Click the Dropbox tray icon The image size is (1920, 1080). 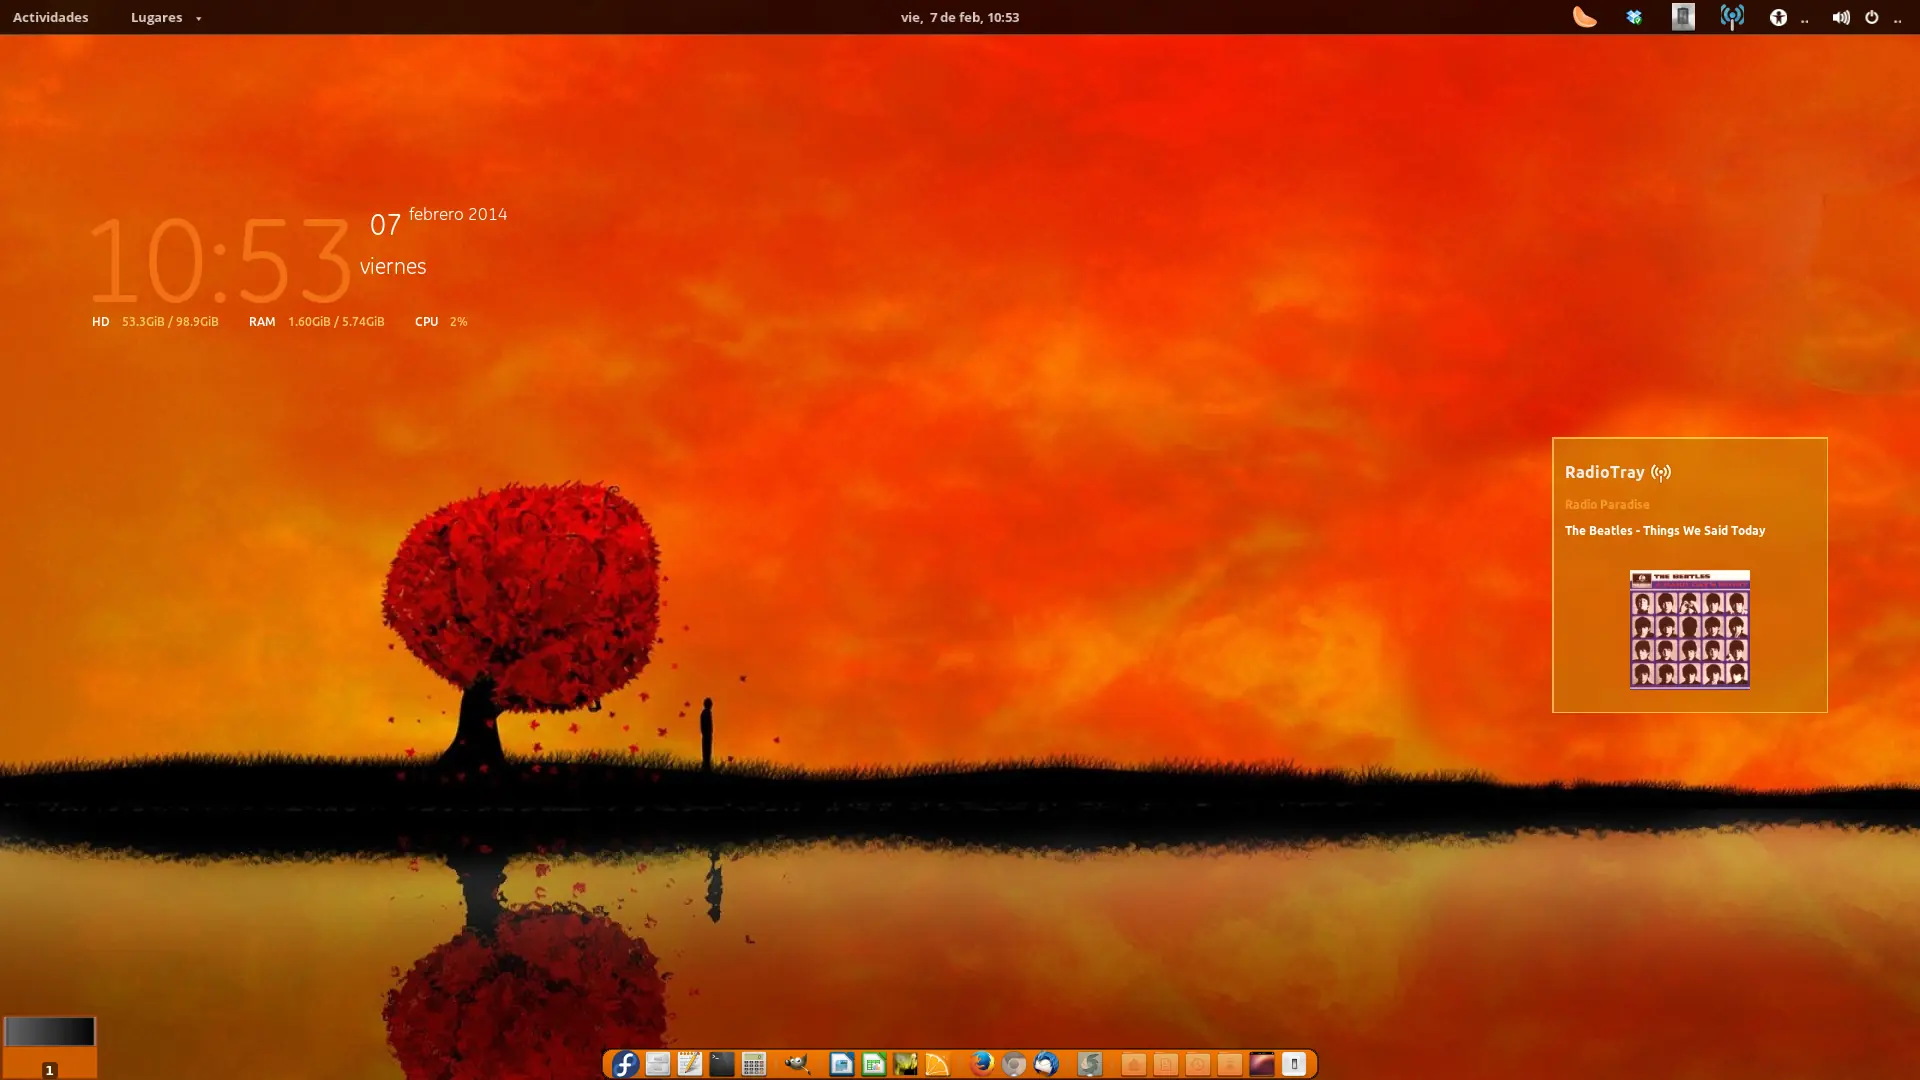click(1634, 17)
